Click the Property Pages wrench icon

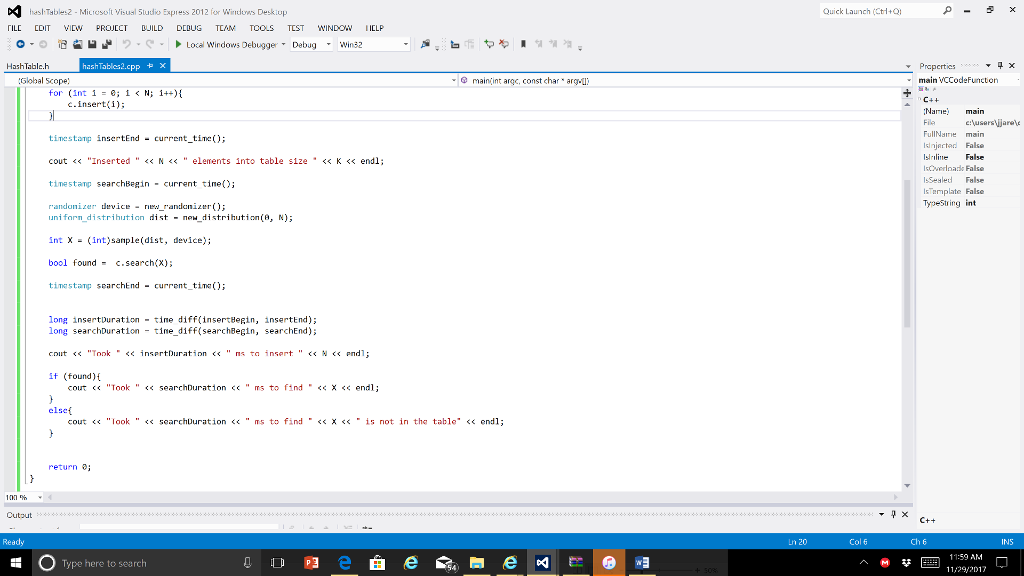tap(935, 89)
